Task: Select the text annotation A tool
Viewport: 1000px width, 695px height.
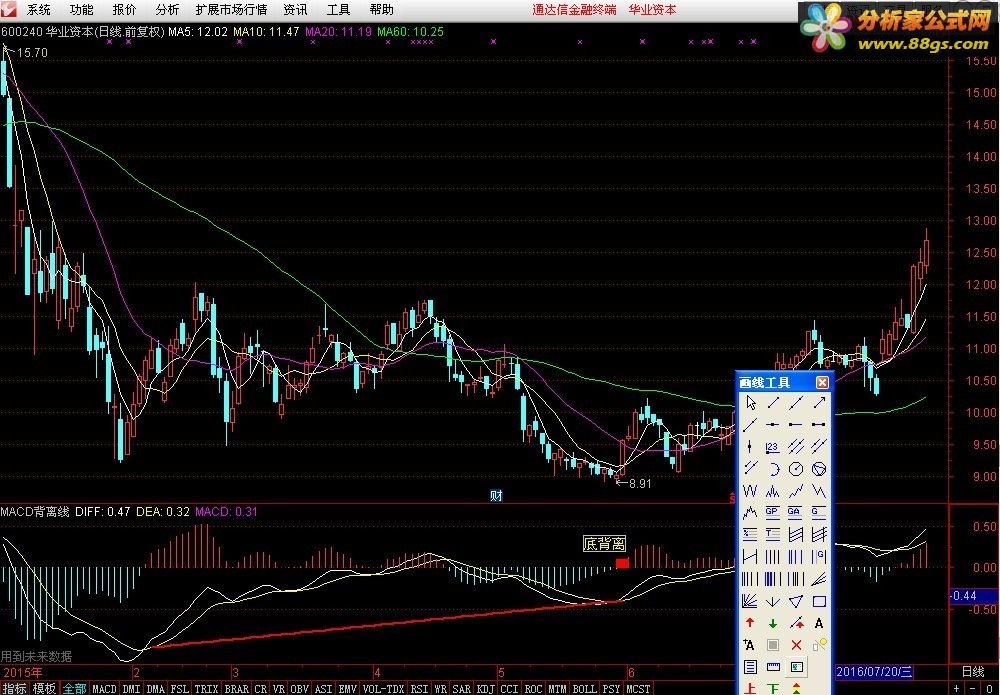Action: coord(820,623)
